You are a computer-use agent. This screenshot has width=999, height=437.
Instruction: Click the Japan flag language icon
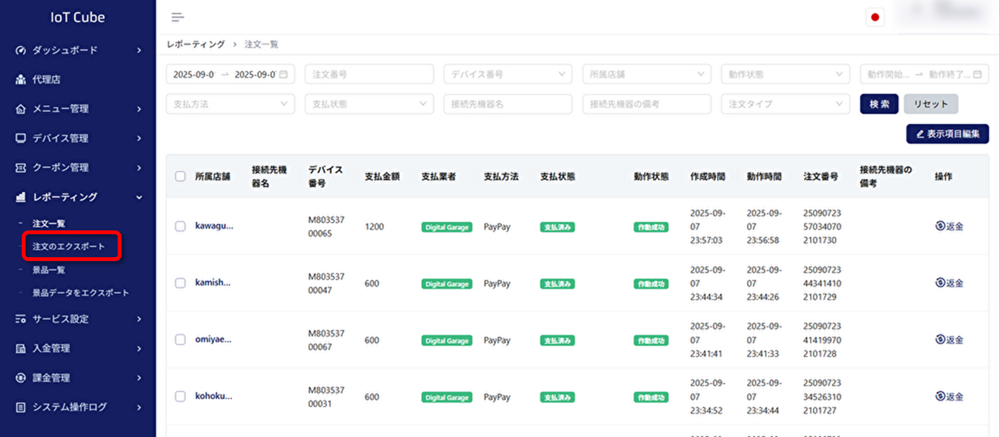point(876,18)
